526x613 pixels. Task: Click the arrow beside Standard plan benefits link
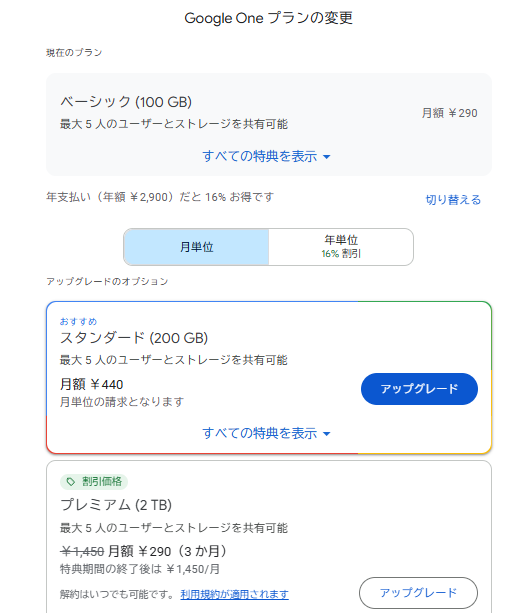(327, 434)
